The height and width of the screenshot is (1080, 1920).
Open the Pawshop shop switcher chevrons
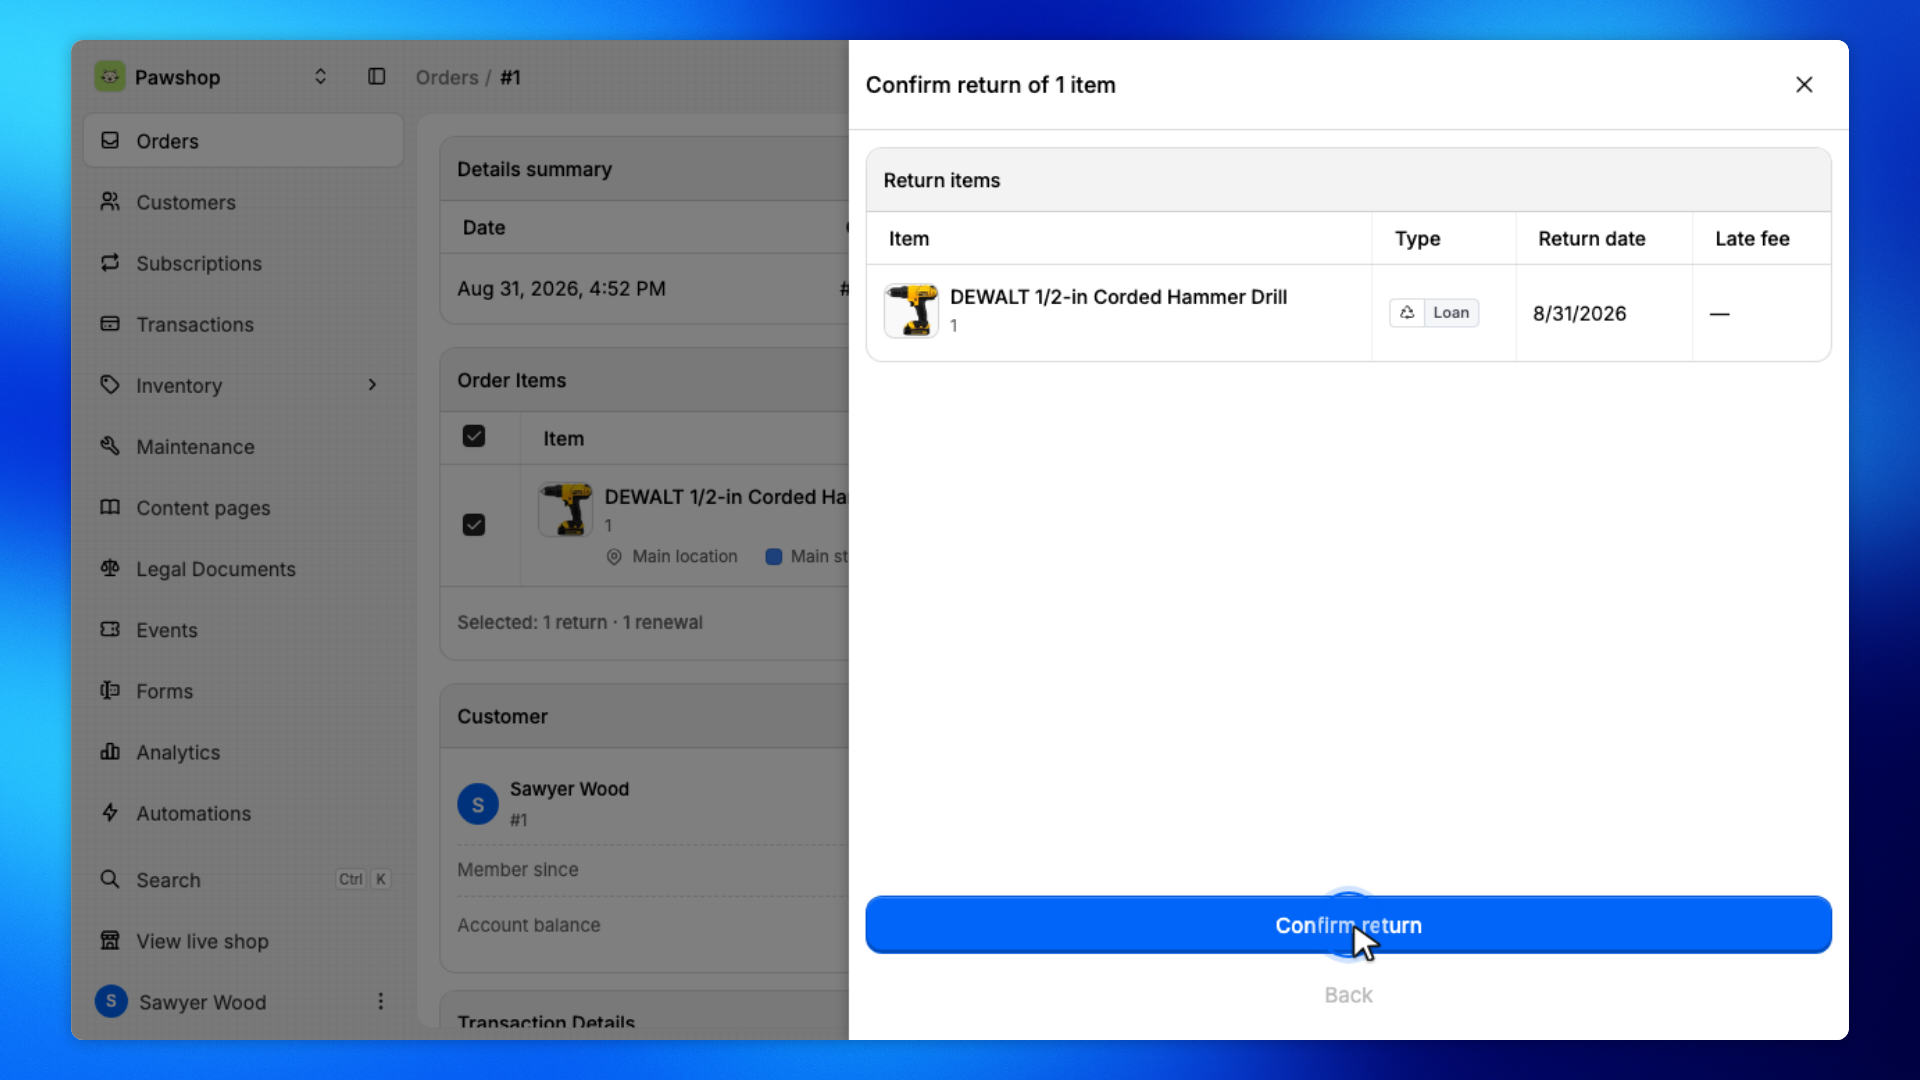coord(320,77)
